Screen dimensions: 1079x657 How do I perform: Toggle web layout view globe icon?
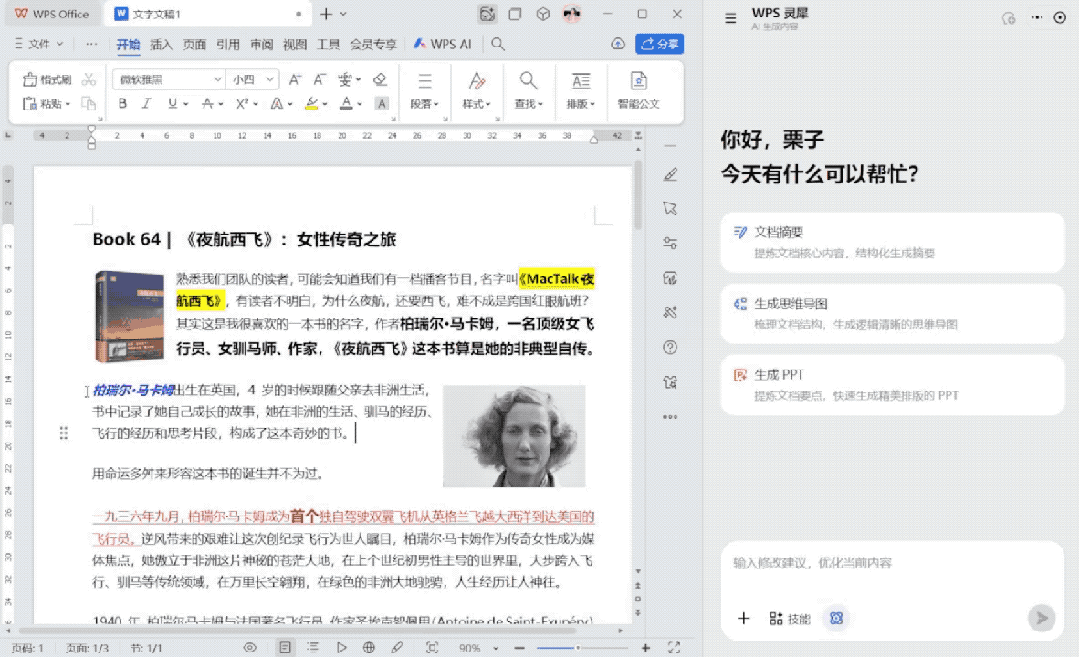[369, 647]
